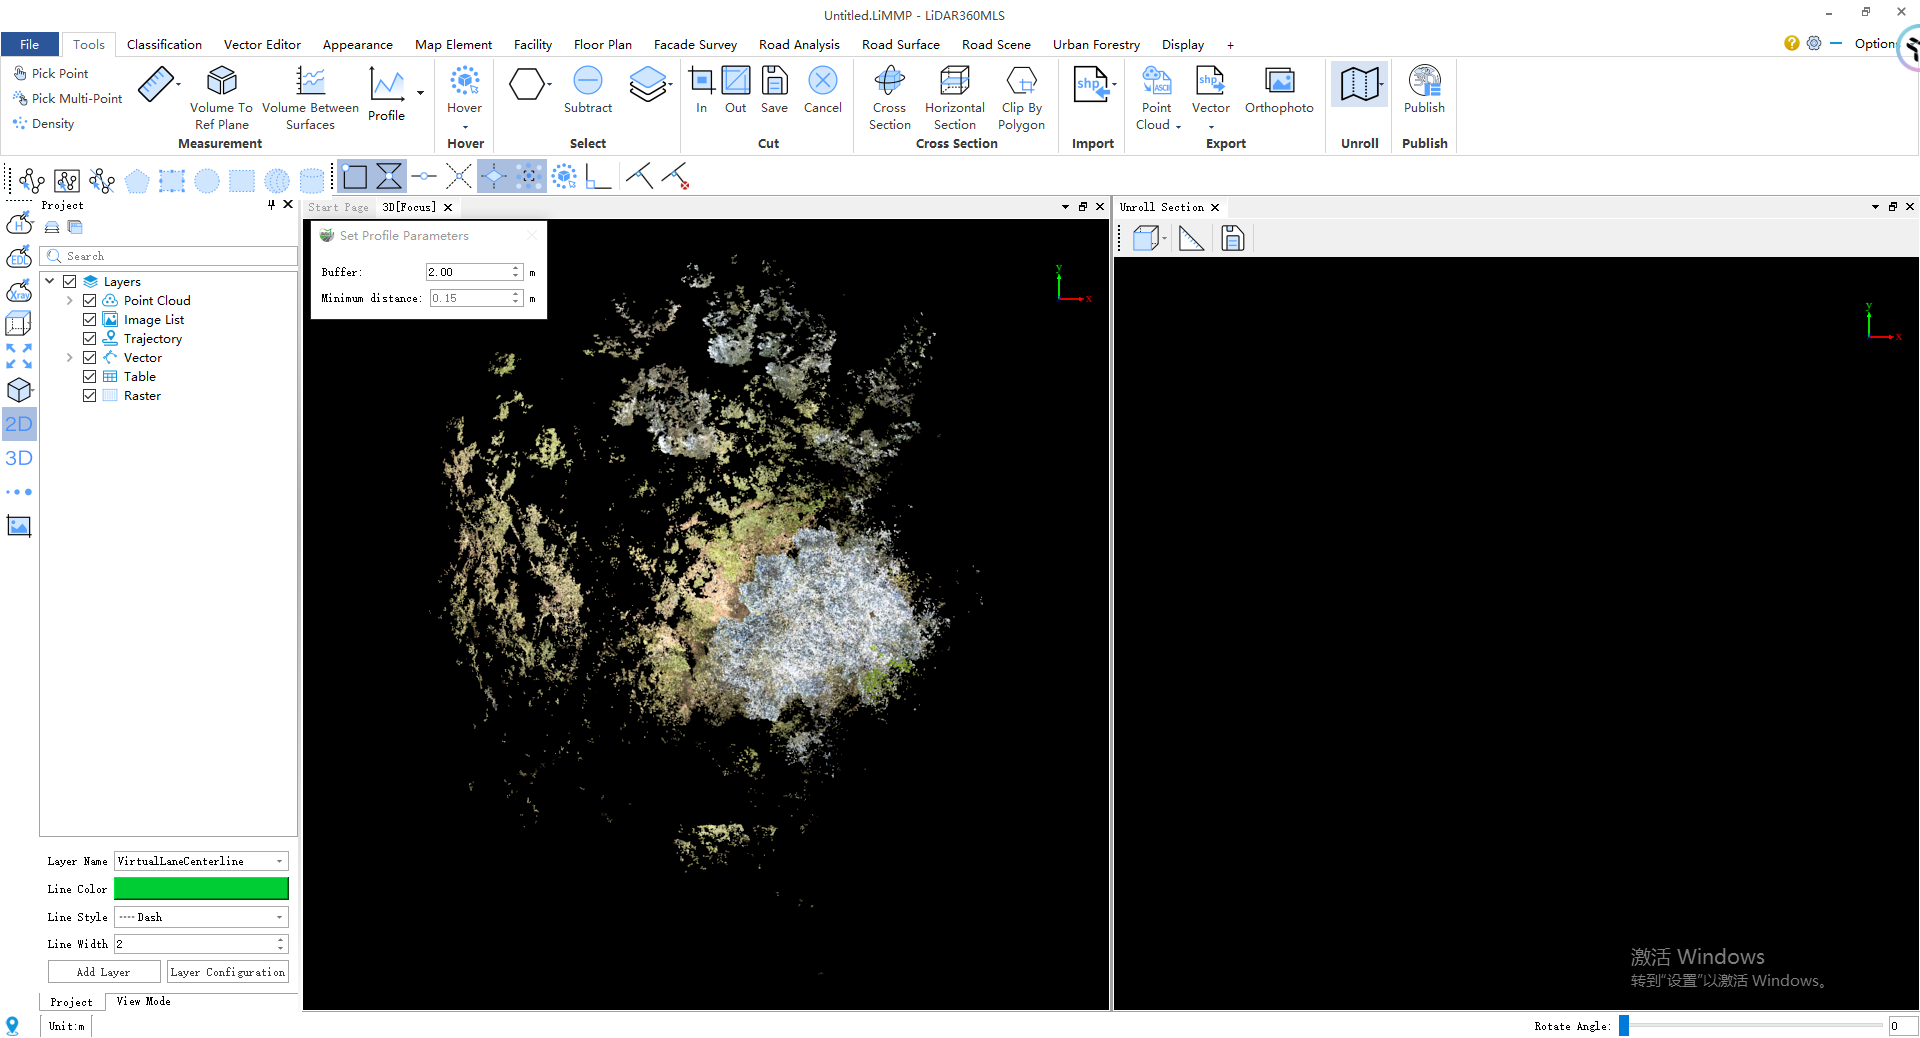Viewport: 1920px width, 1038px height.
Task: Click the hexagon polygon selection icon
Action: pos(526,84)
